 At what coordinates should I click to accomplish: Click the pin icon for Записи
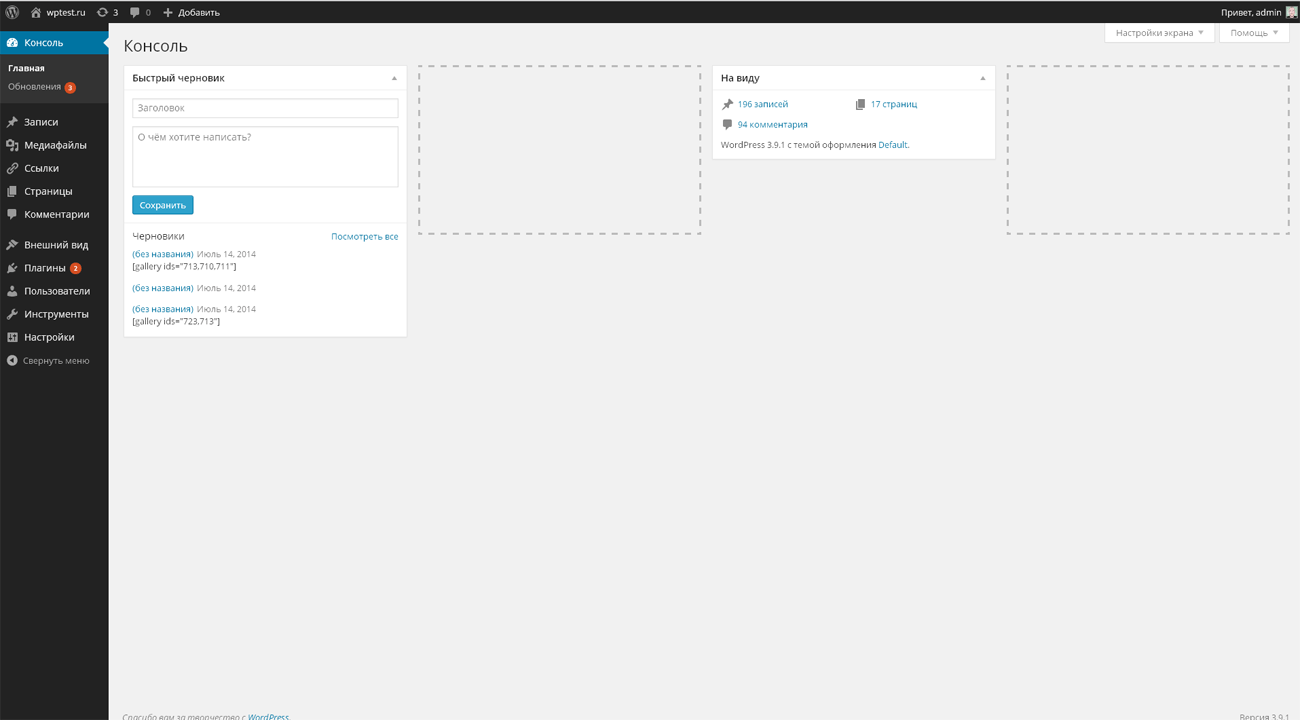tap(12, 122)
